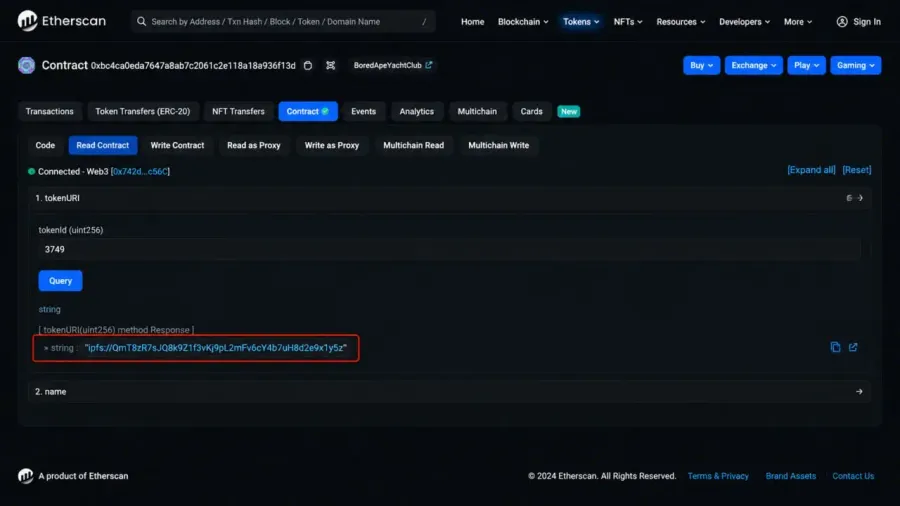Open Contact Us footer link
The height and width of the screenshot is (506, 900).
(853, 476)
